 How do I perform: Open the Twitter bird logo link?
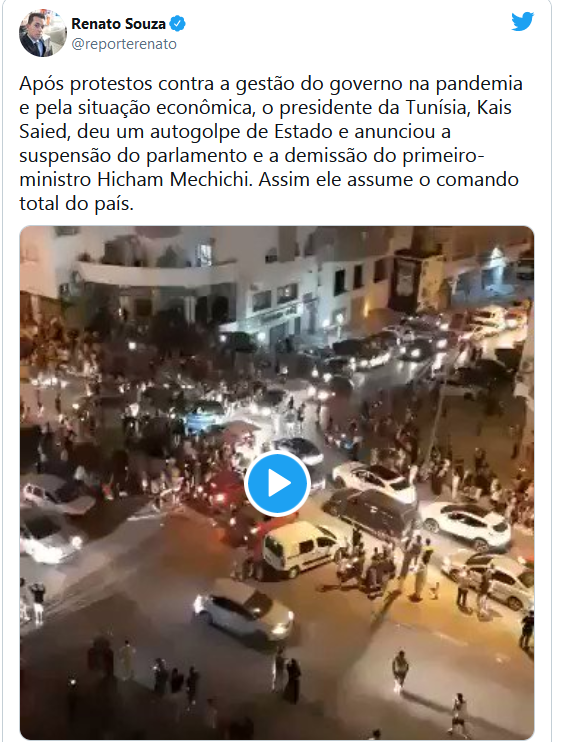(522, 22)
